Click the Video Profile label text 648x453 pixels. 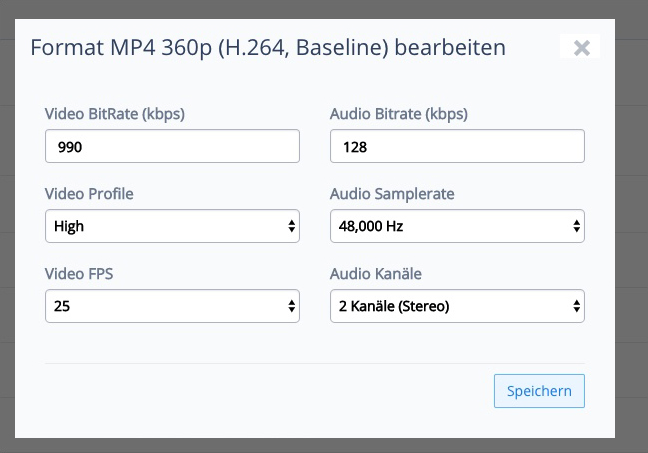pyautogui.click(x=89, y=194)
